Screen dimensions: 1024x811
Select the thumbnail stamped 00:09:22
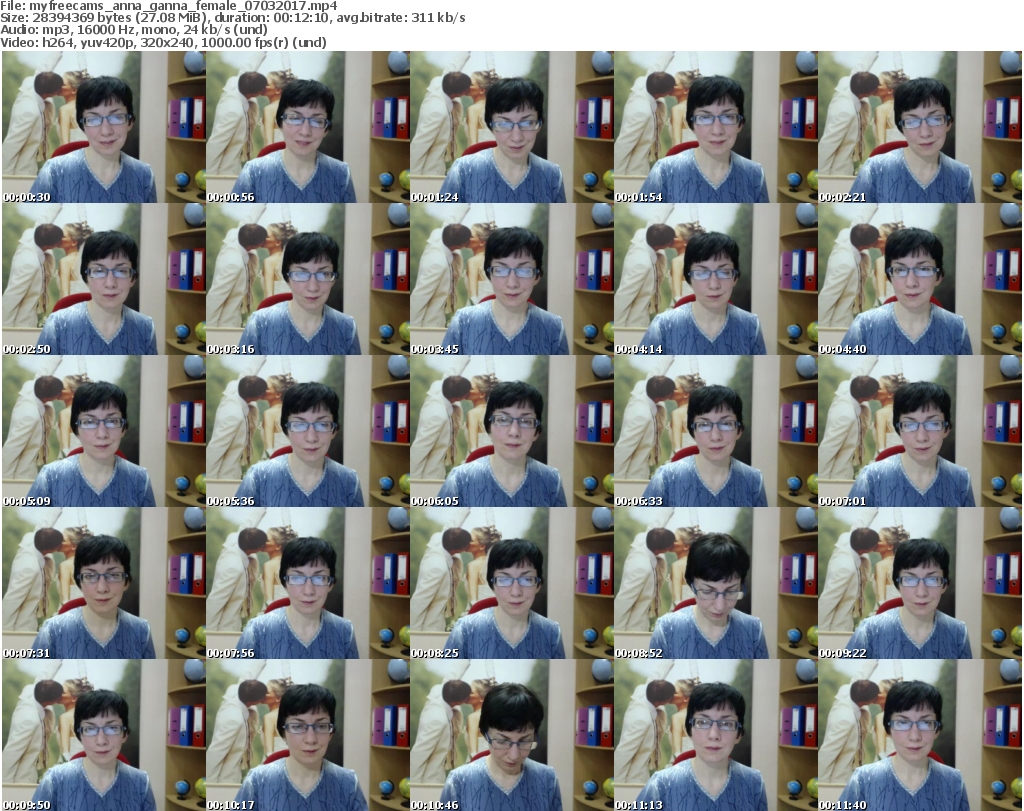920,583
